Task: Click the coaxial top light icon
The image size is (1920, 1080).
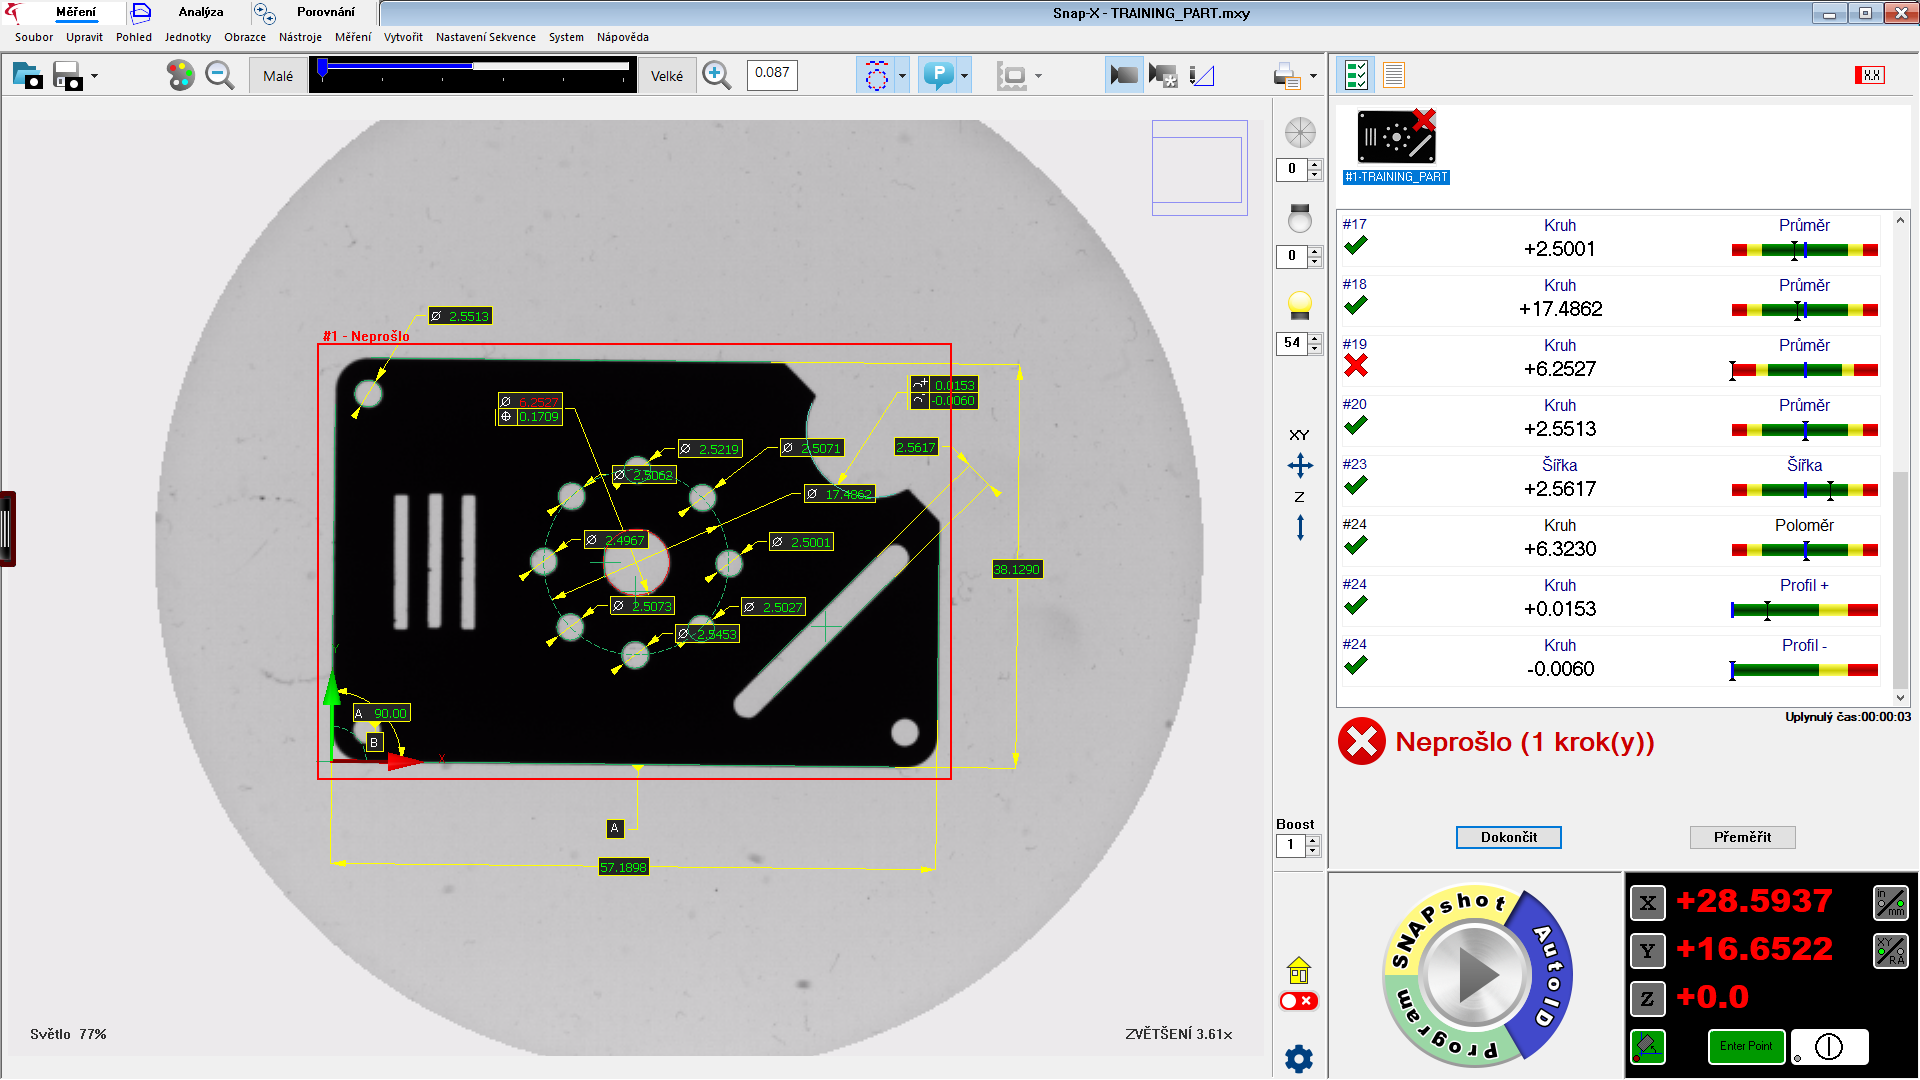Action: click(x=1300, y=217)
